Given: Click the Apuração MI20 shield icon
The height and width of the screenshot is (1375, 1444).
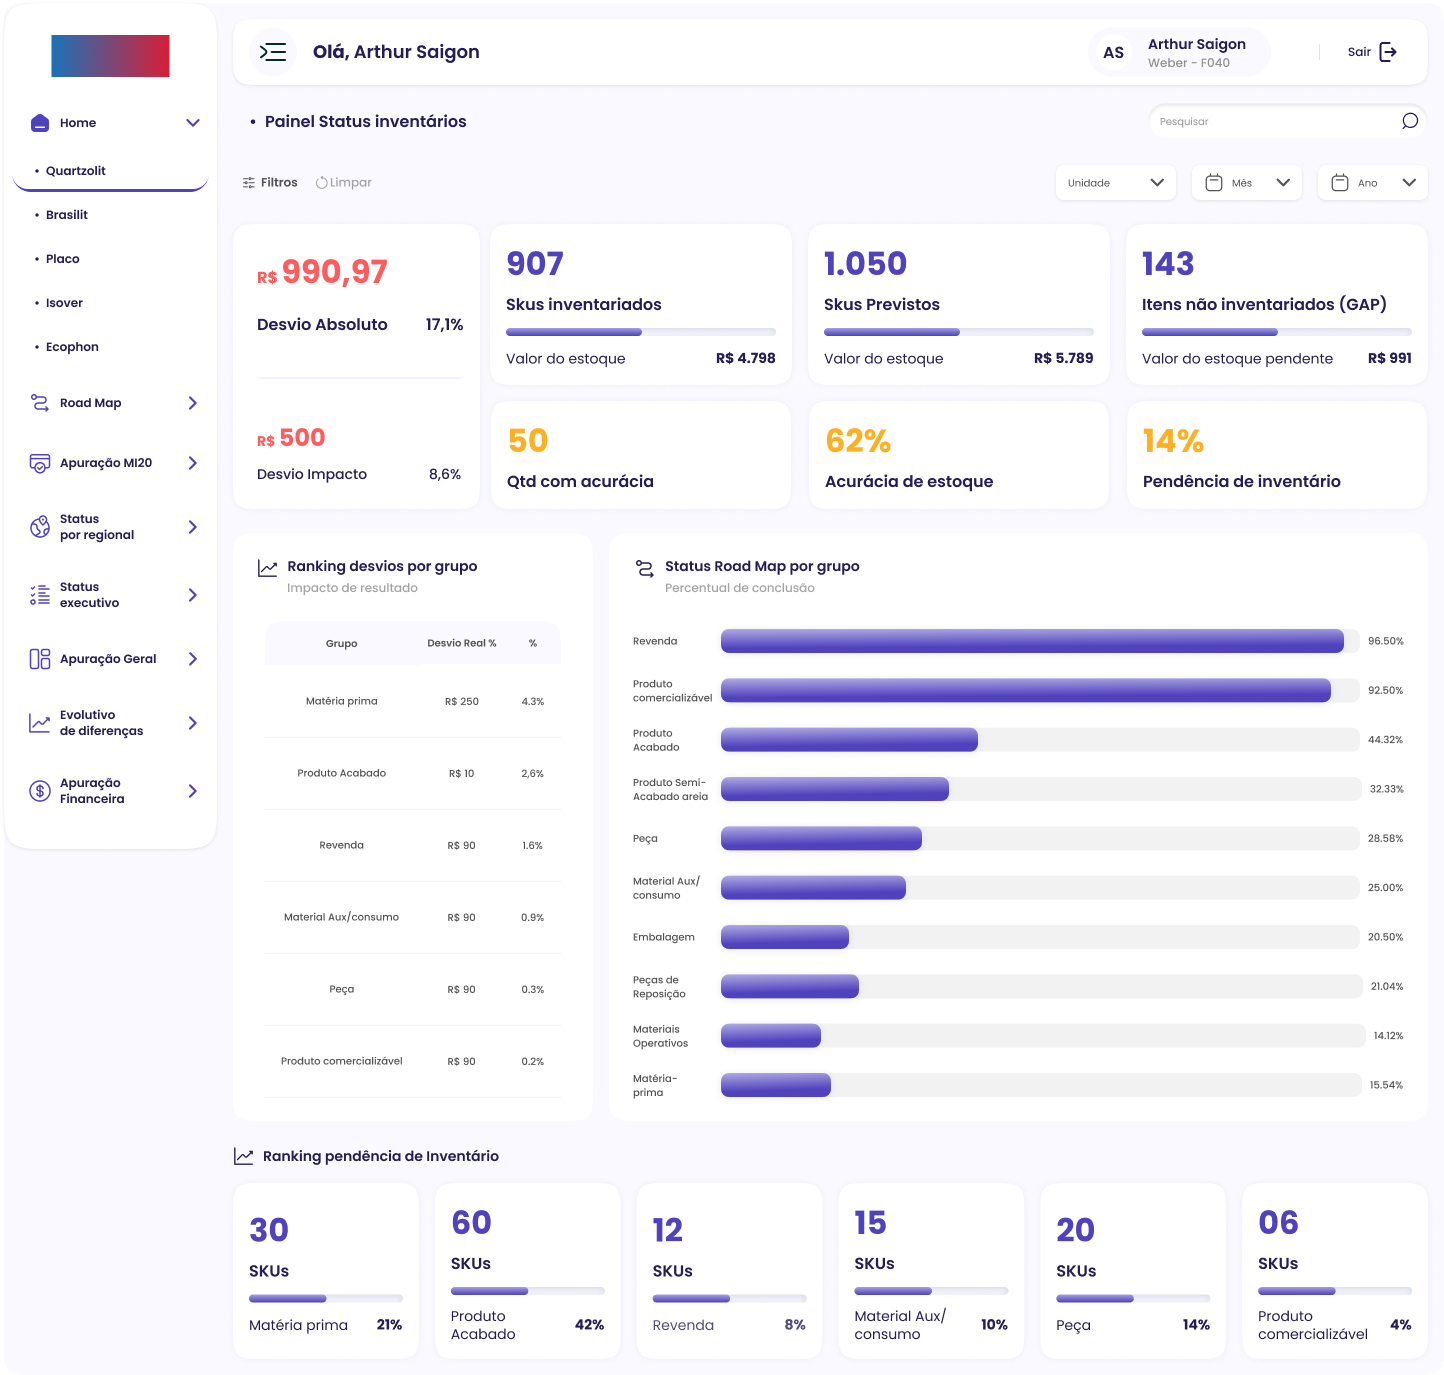Looking at the screenshot, I should [40, 463].
